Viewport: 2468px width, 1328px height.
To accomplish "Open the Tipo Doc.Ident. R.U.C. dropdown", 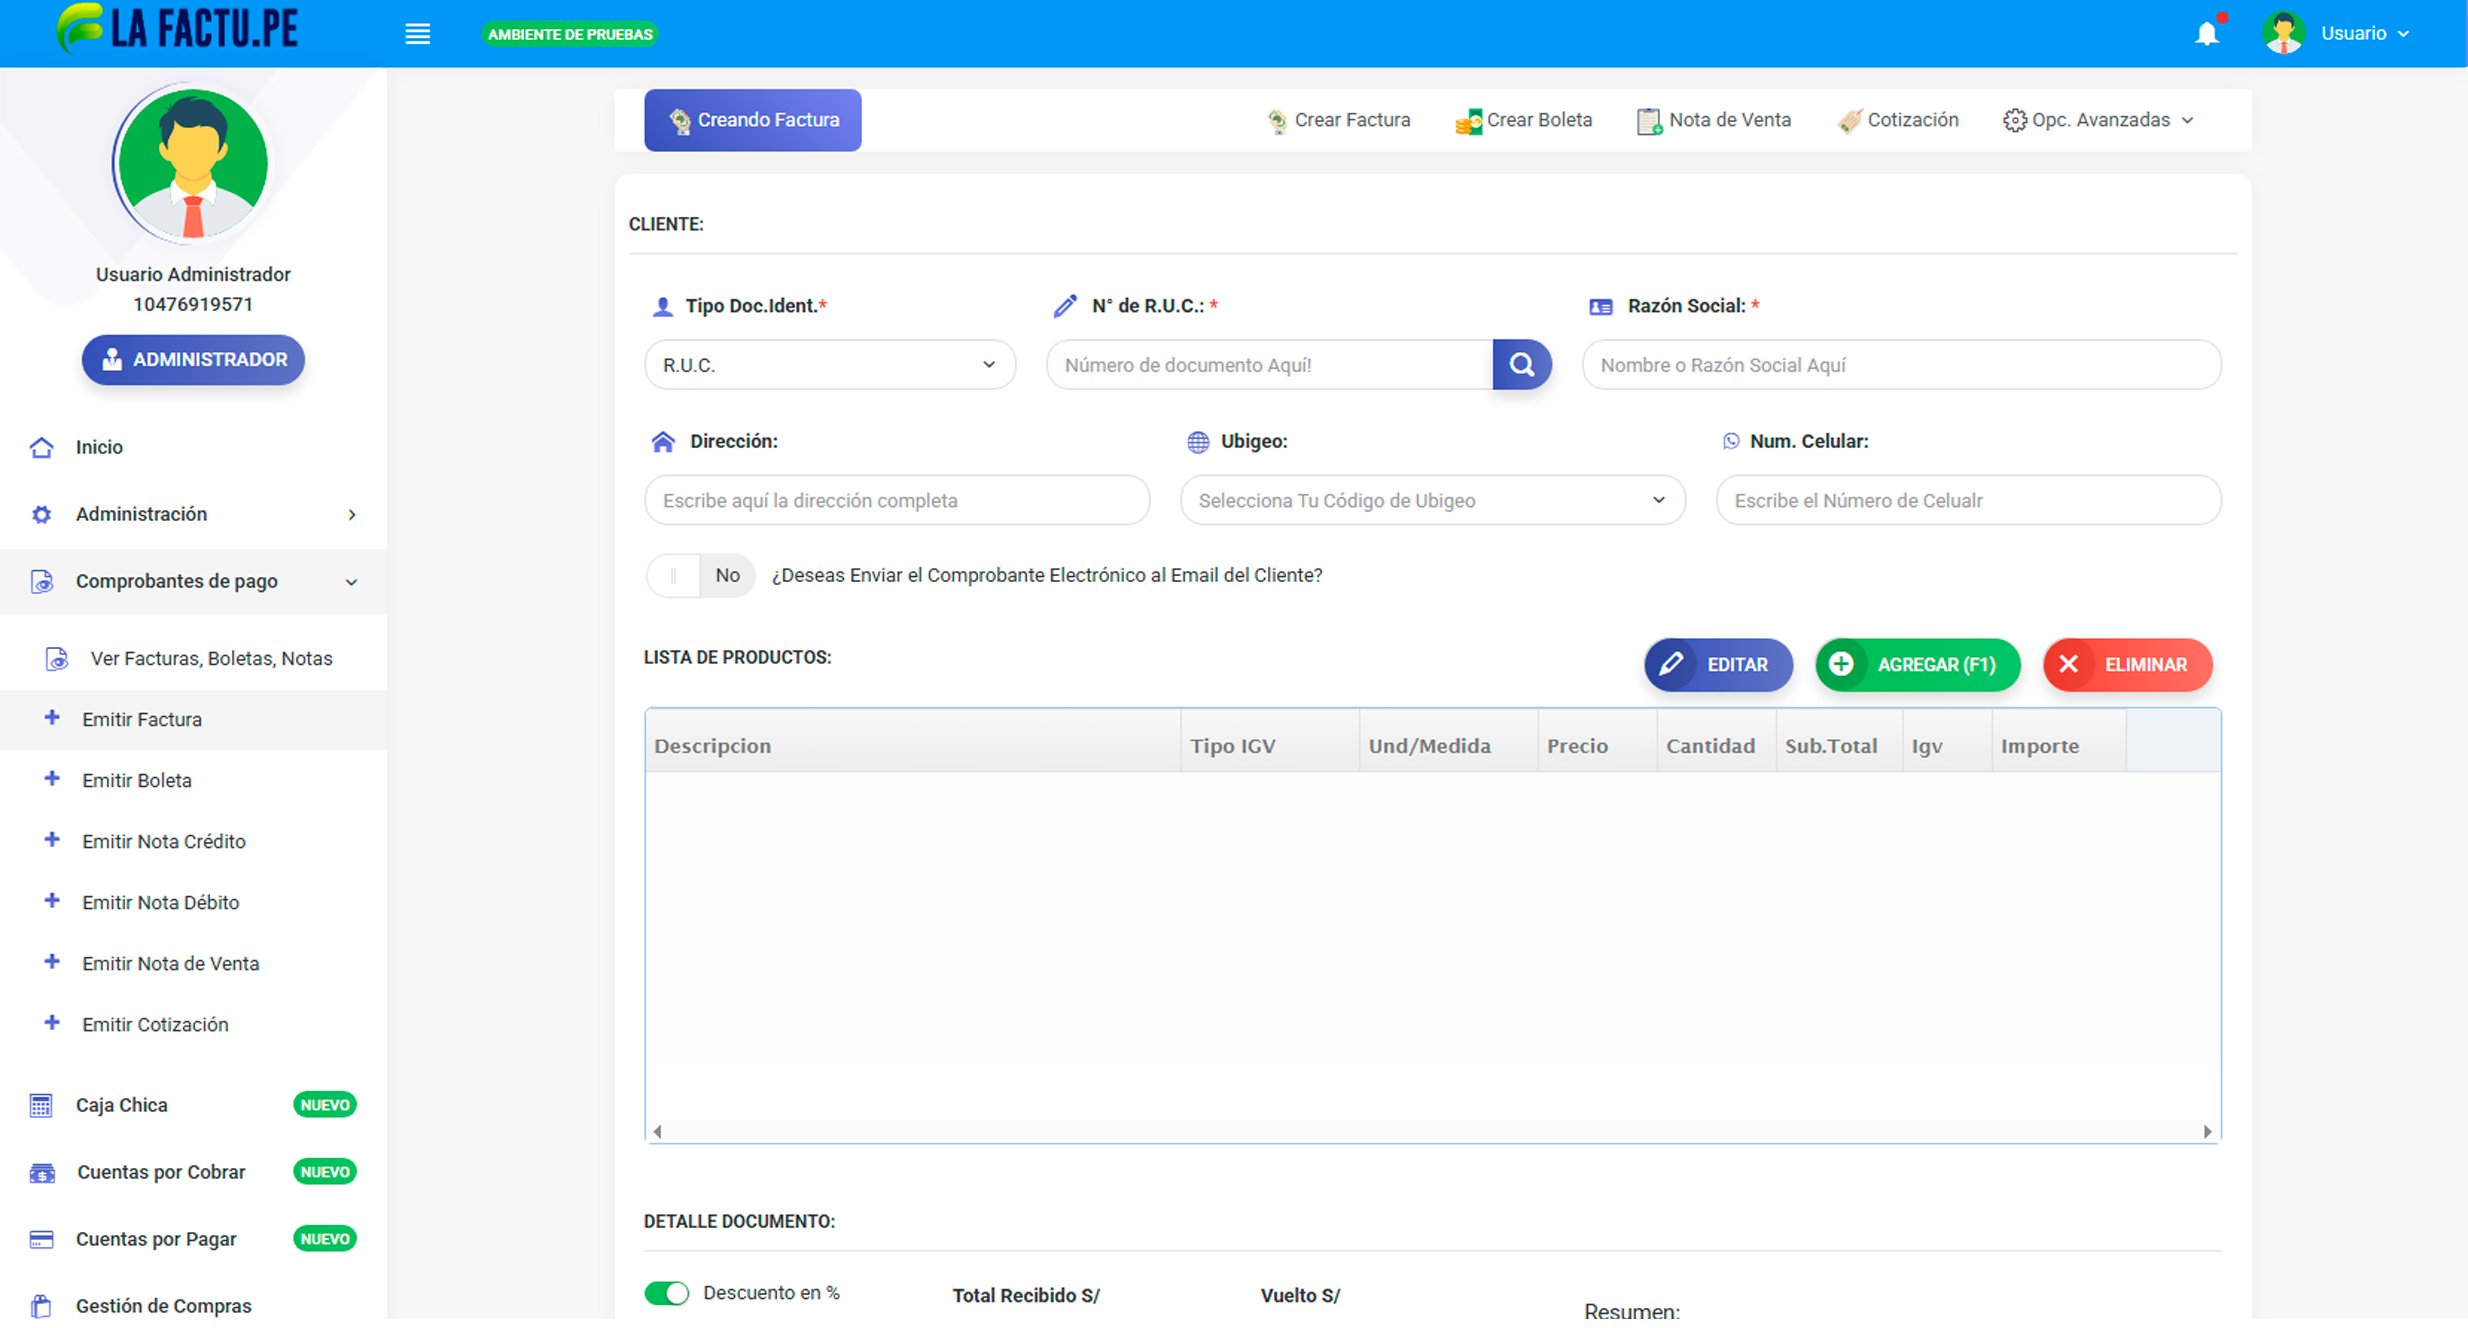I will pyautogui.click(x=830, y=365).
